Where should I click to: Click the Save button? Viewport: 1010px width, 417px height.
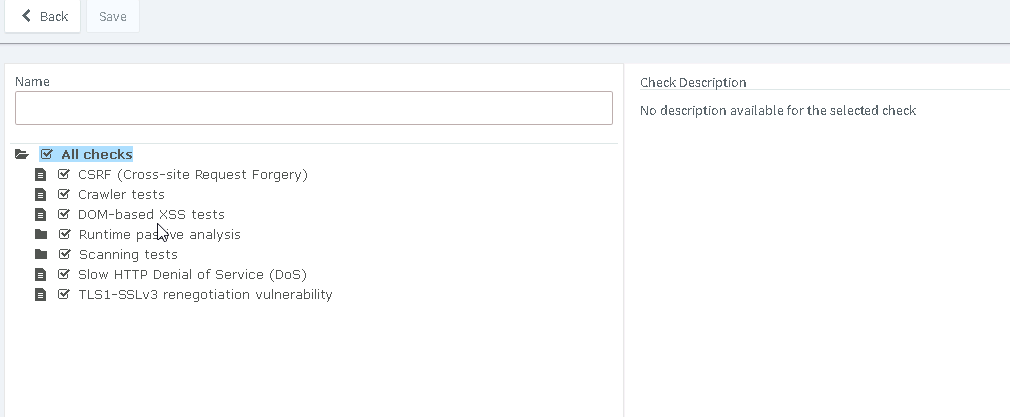pyautogui.click(x=113, y=16)
